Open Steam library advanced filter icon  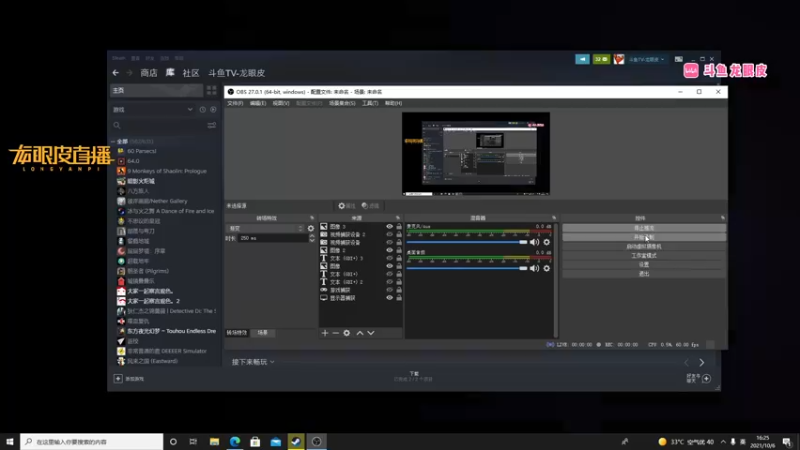pyautogui.click(x=211, y=126)
